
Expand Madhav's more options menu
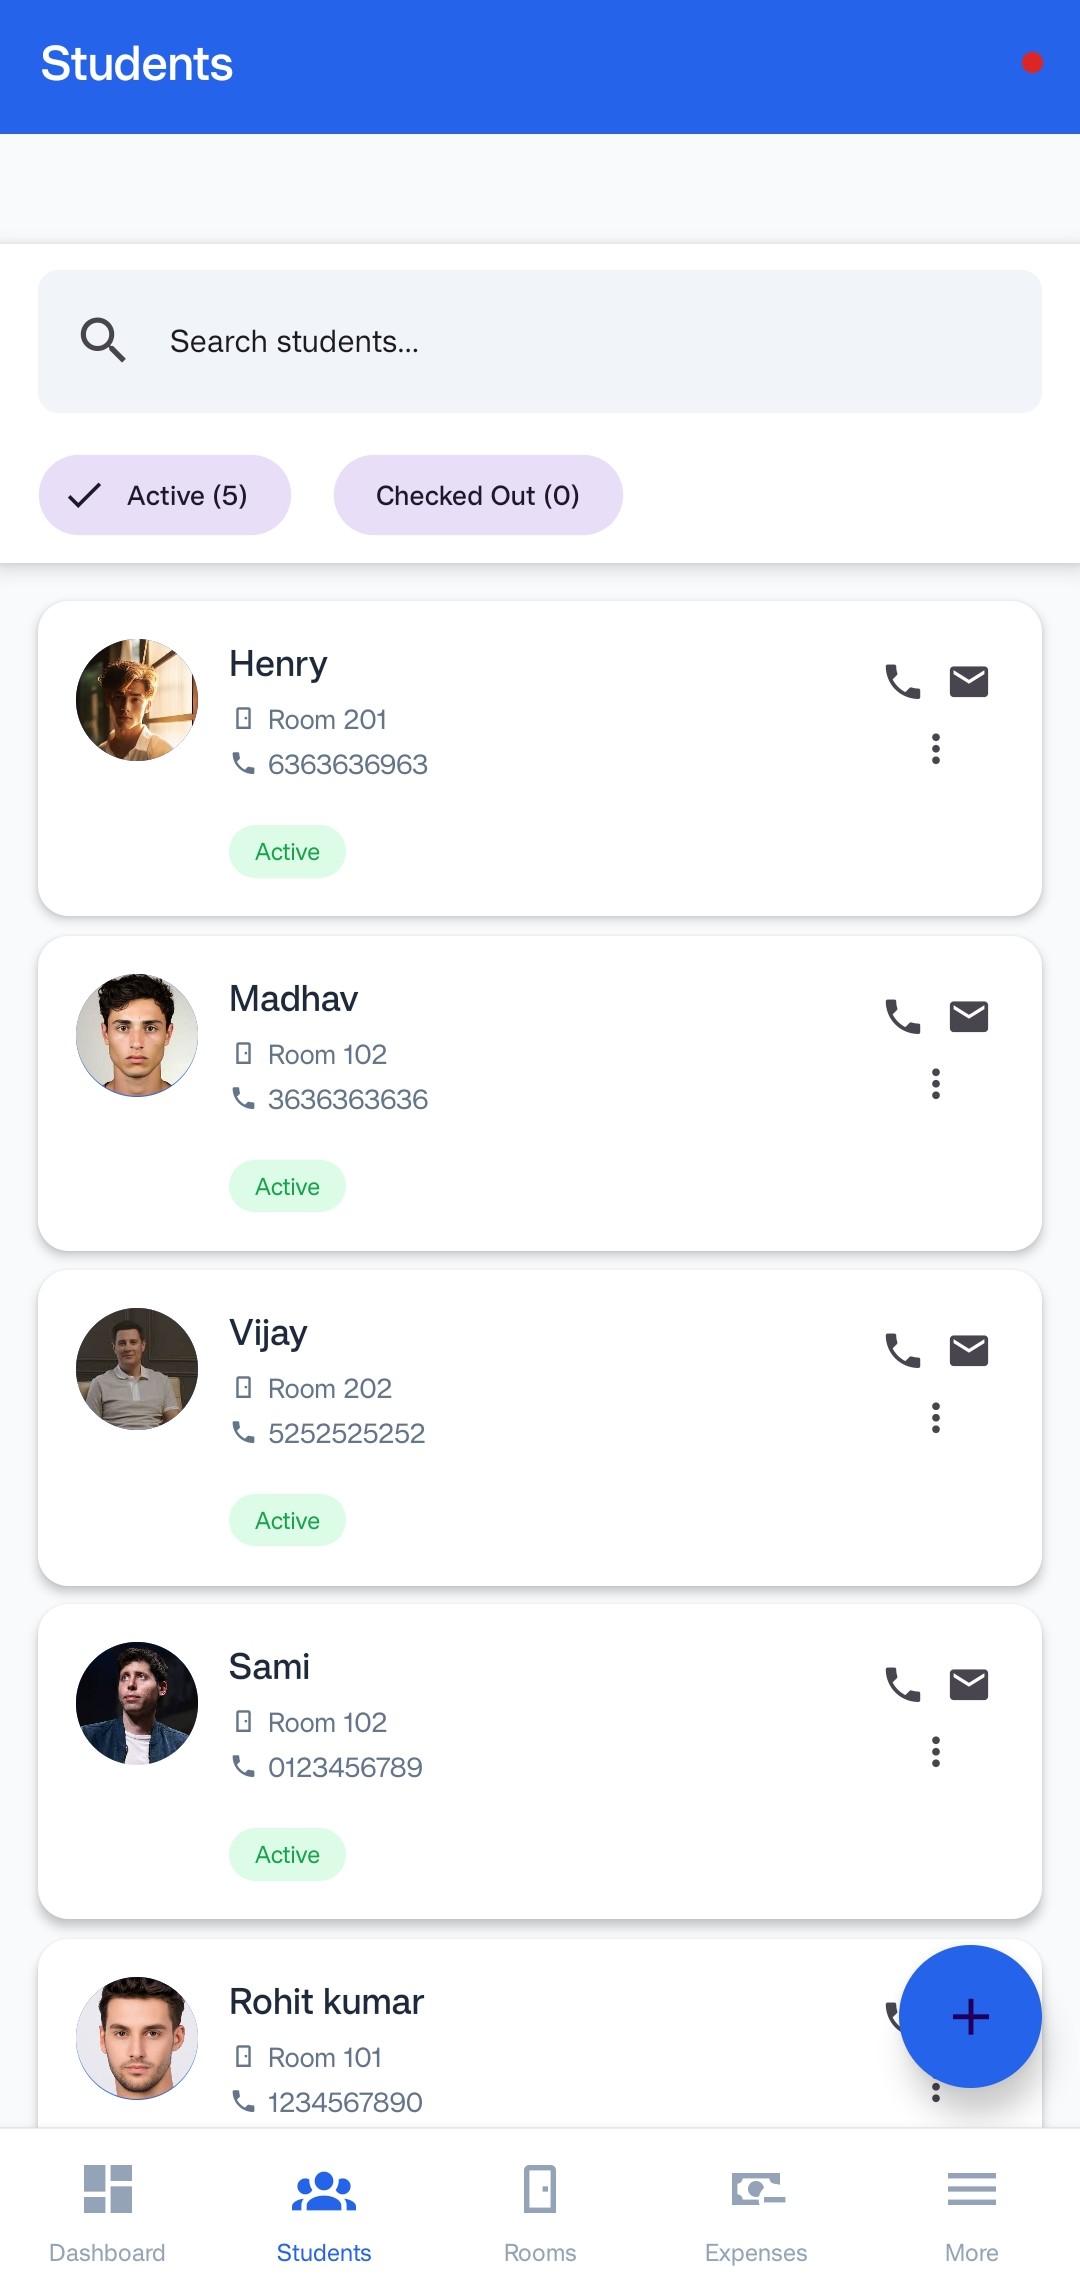pyautogui.click(x=936, y=1084)
